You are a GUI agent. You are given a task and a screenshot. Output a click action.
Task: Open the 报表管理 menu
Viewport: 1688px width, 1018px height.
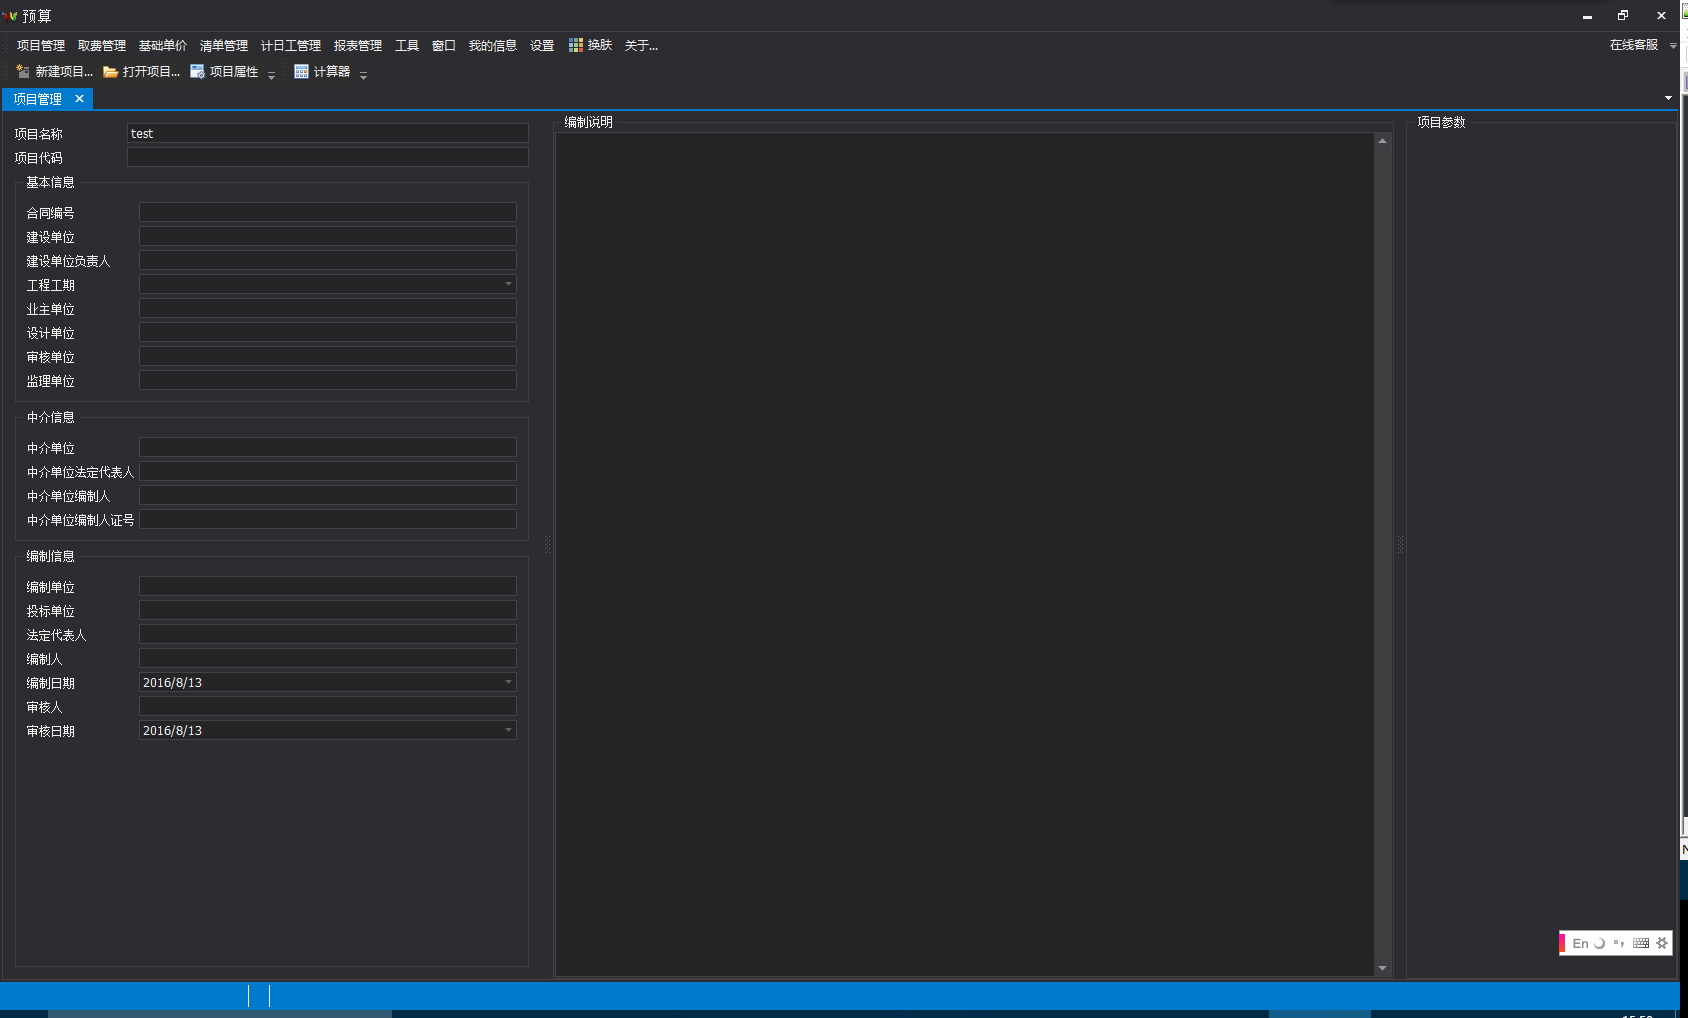pos(358,45)
